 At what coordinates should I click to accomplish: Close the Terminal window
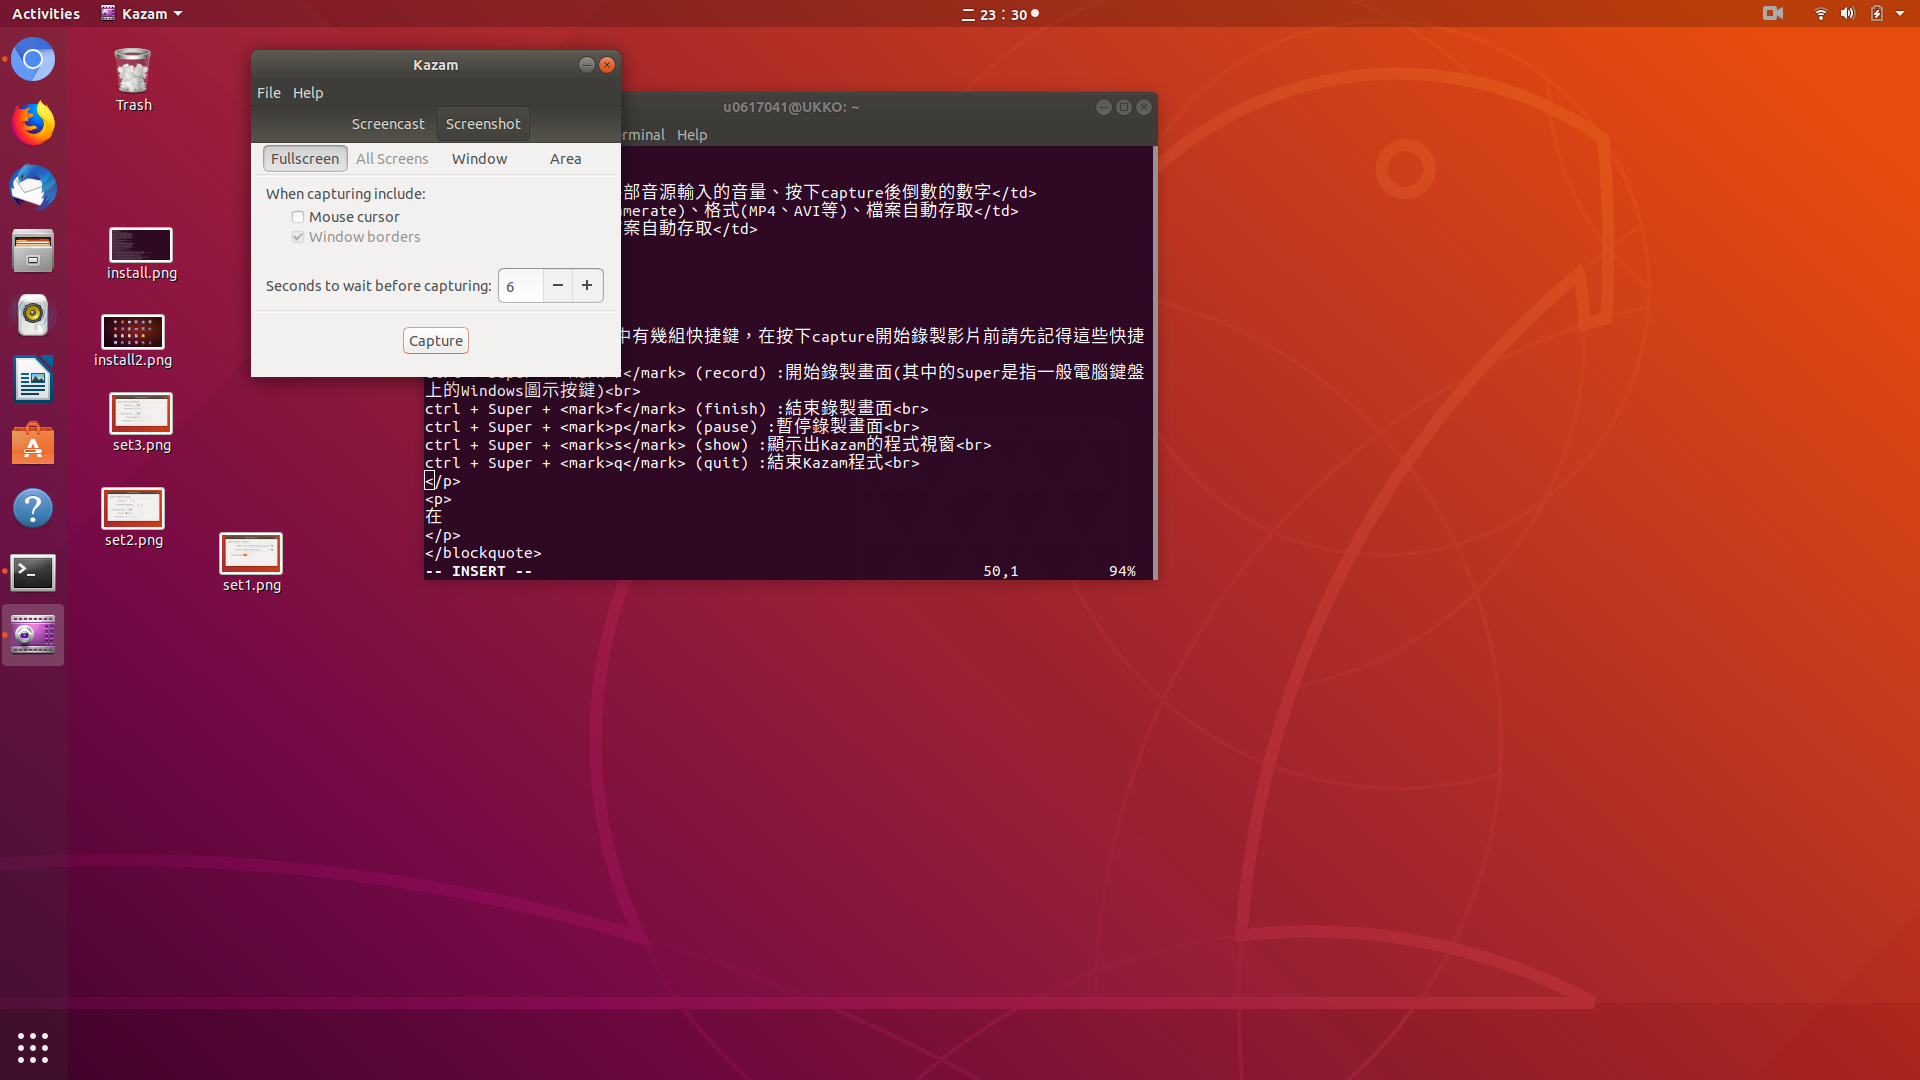click(x=1144, y=107)
